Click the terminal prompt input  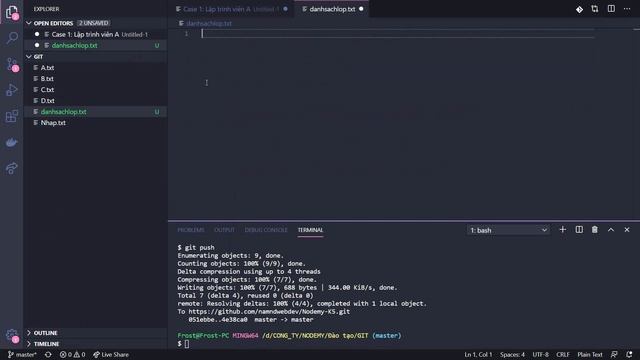(x=187, y=344)
